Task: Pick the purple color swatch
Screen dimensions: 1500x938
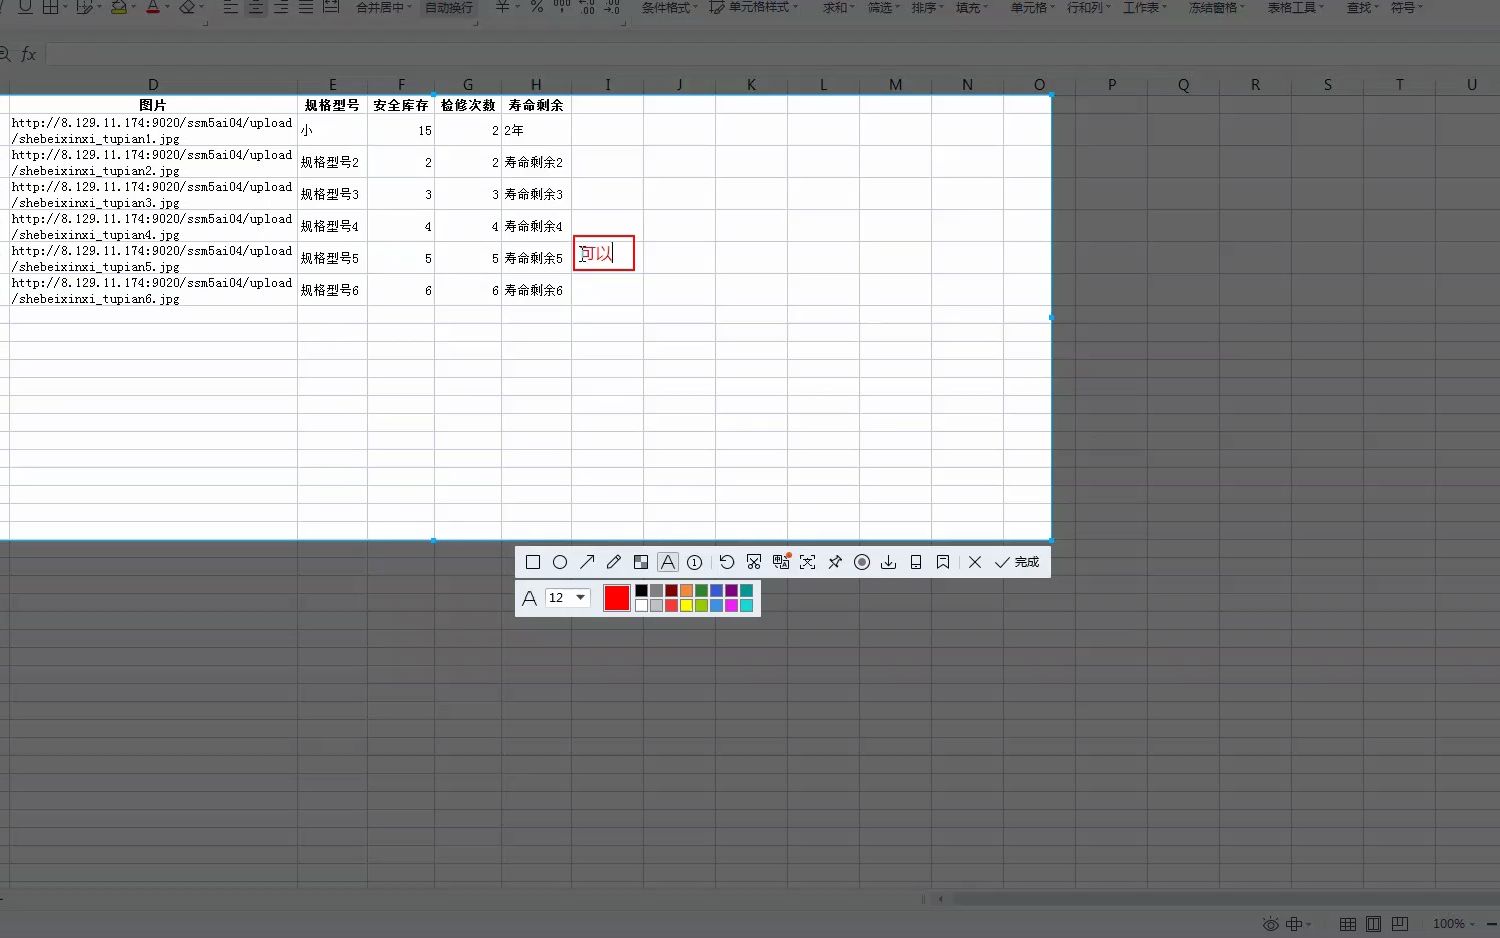Action: (731, 590)
